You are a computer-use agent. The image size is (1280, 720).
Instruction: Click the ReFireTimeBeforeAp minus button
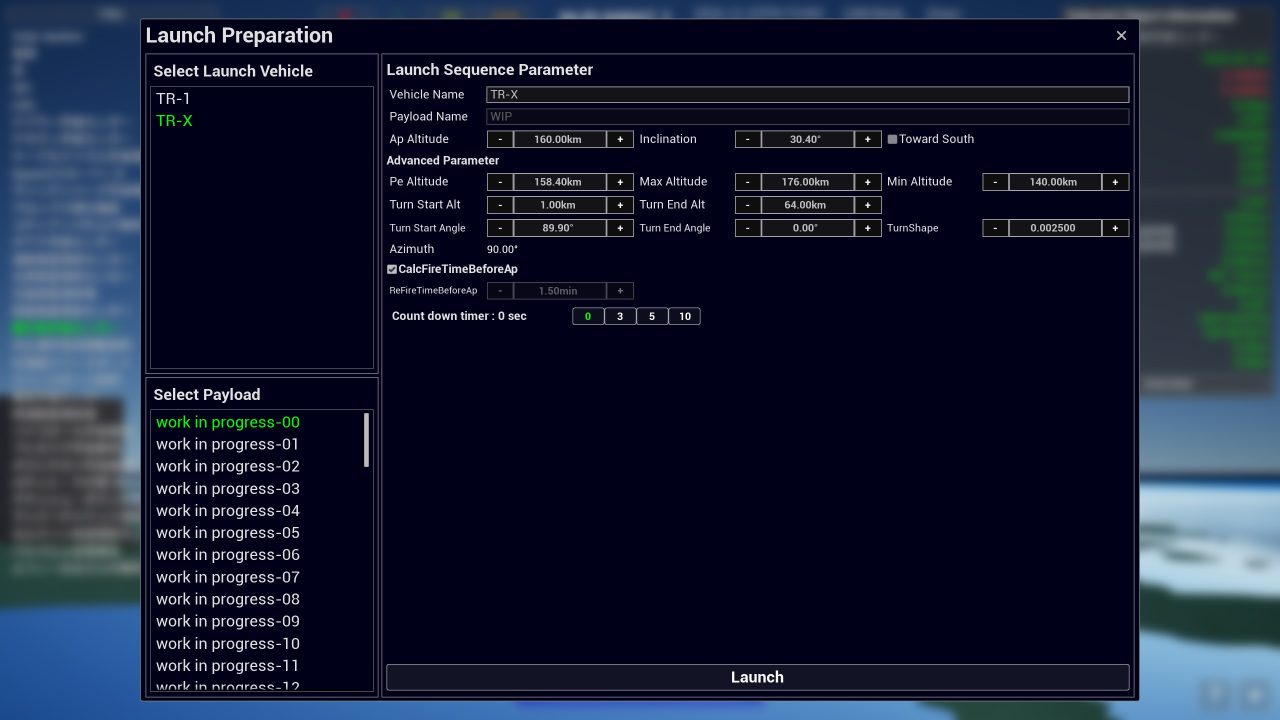click(500, 291)
